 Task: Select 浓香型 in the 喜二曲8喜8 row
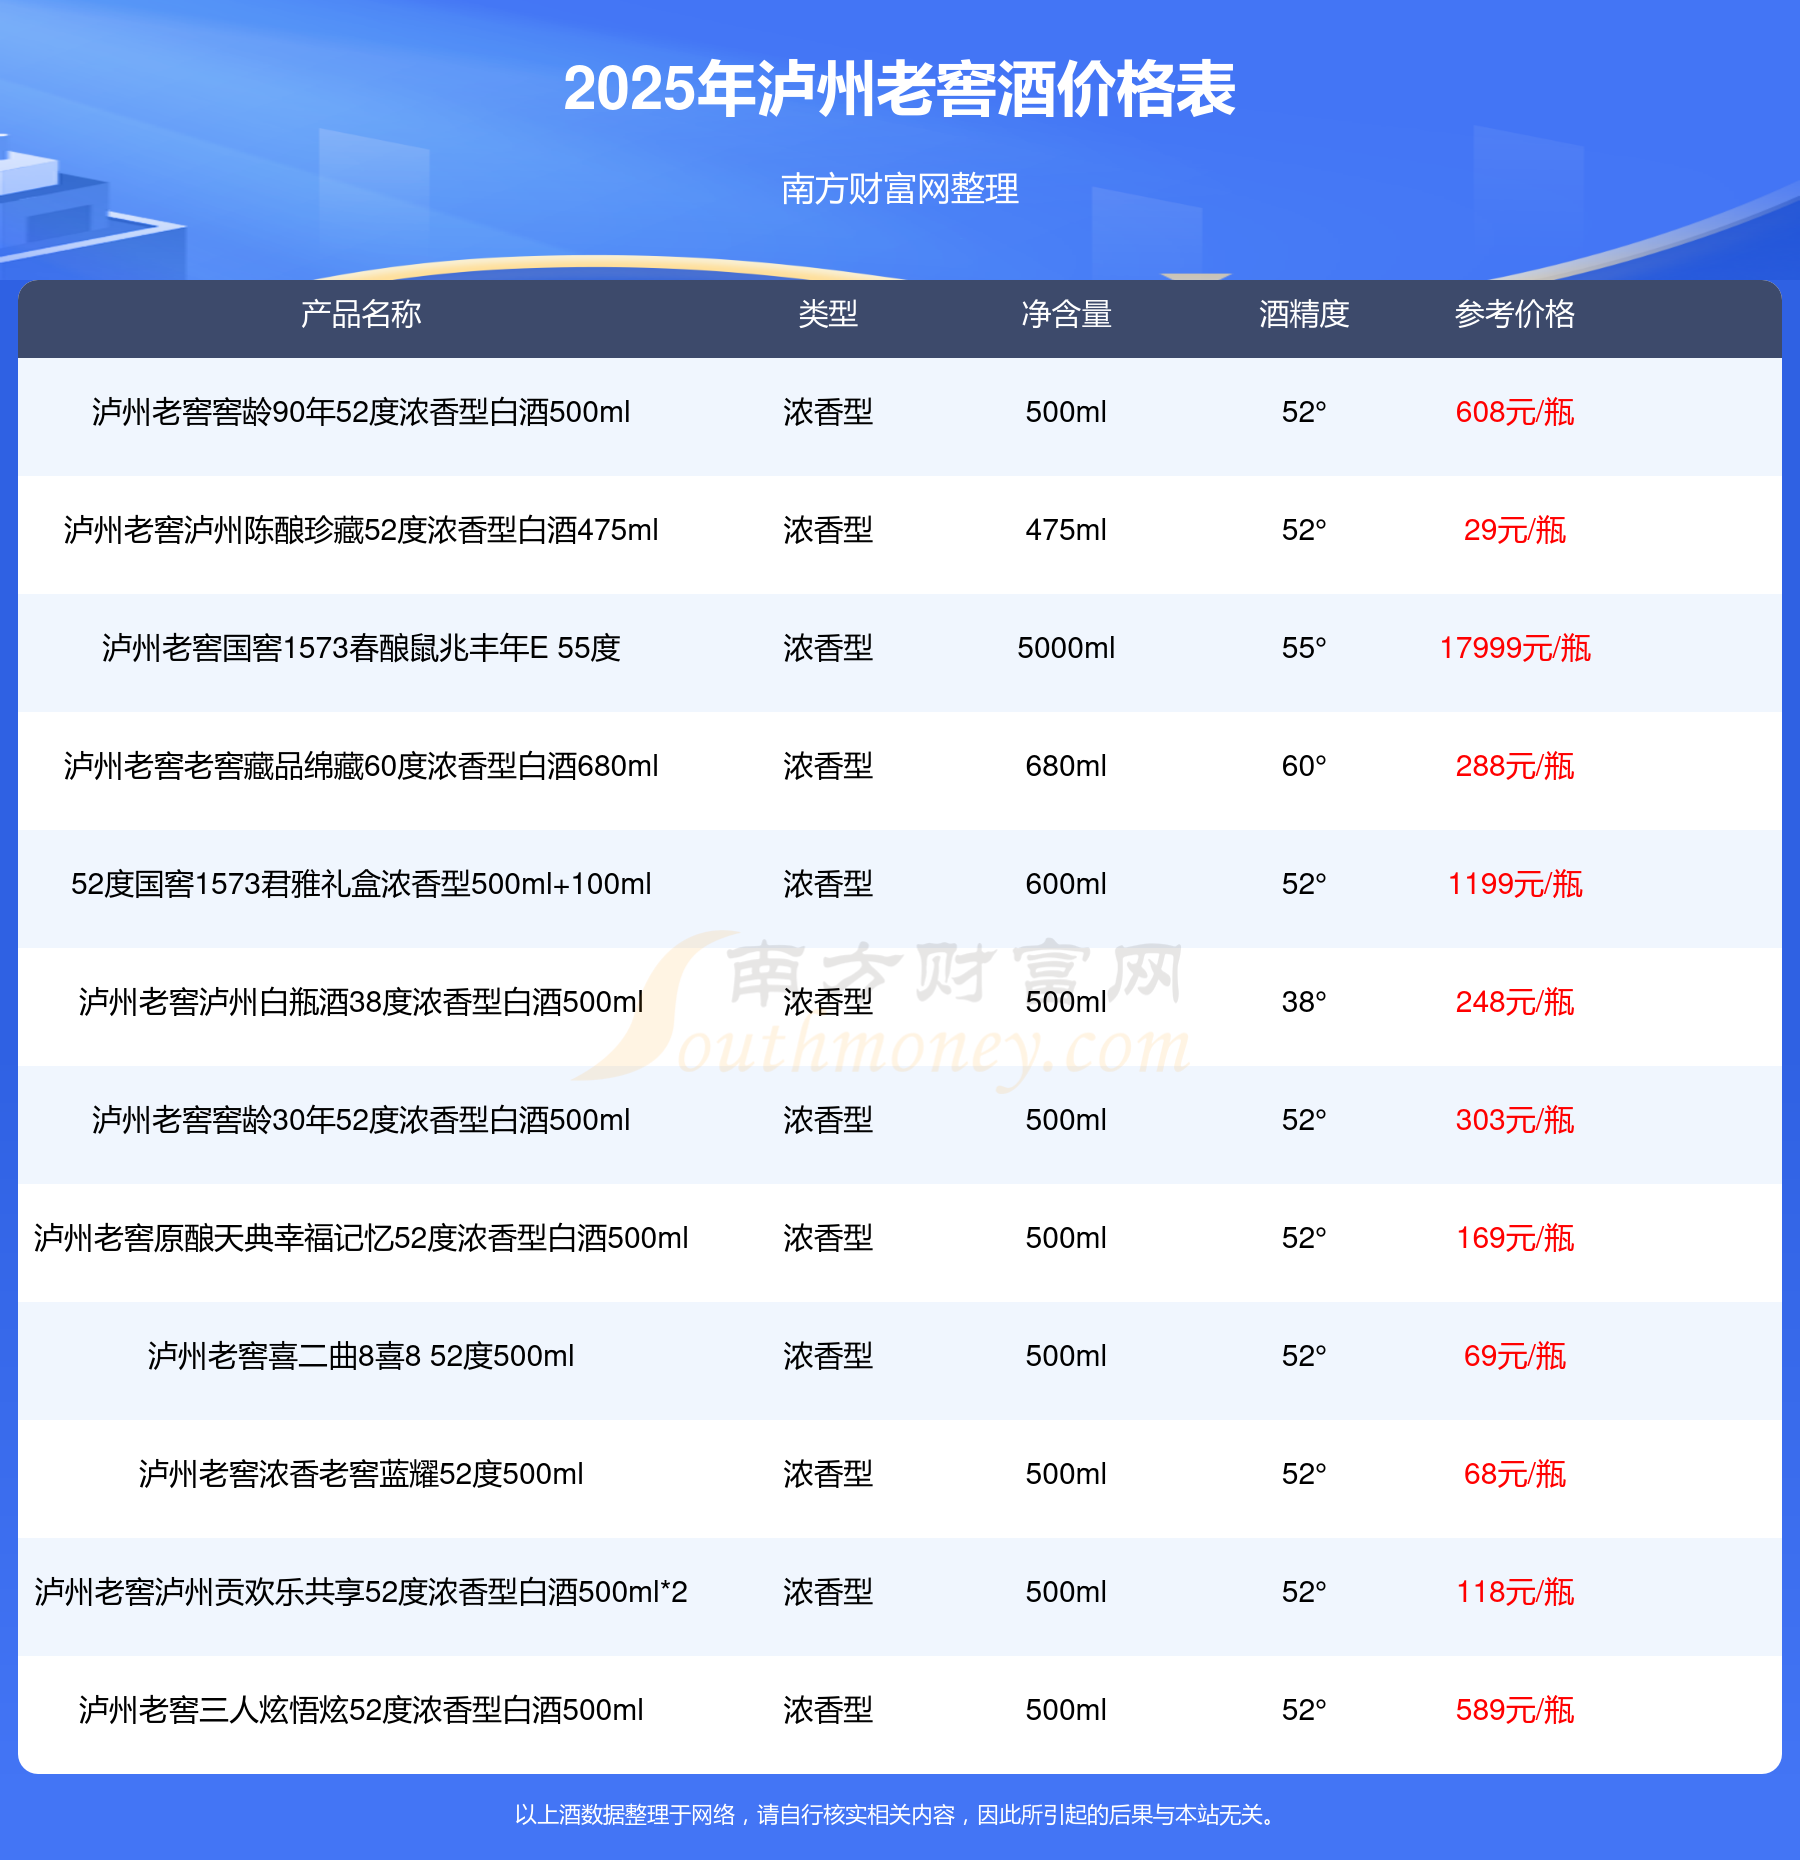pyautogui.click(x=828, y=1356)
